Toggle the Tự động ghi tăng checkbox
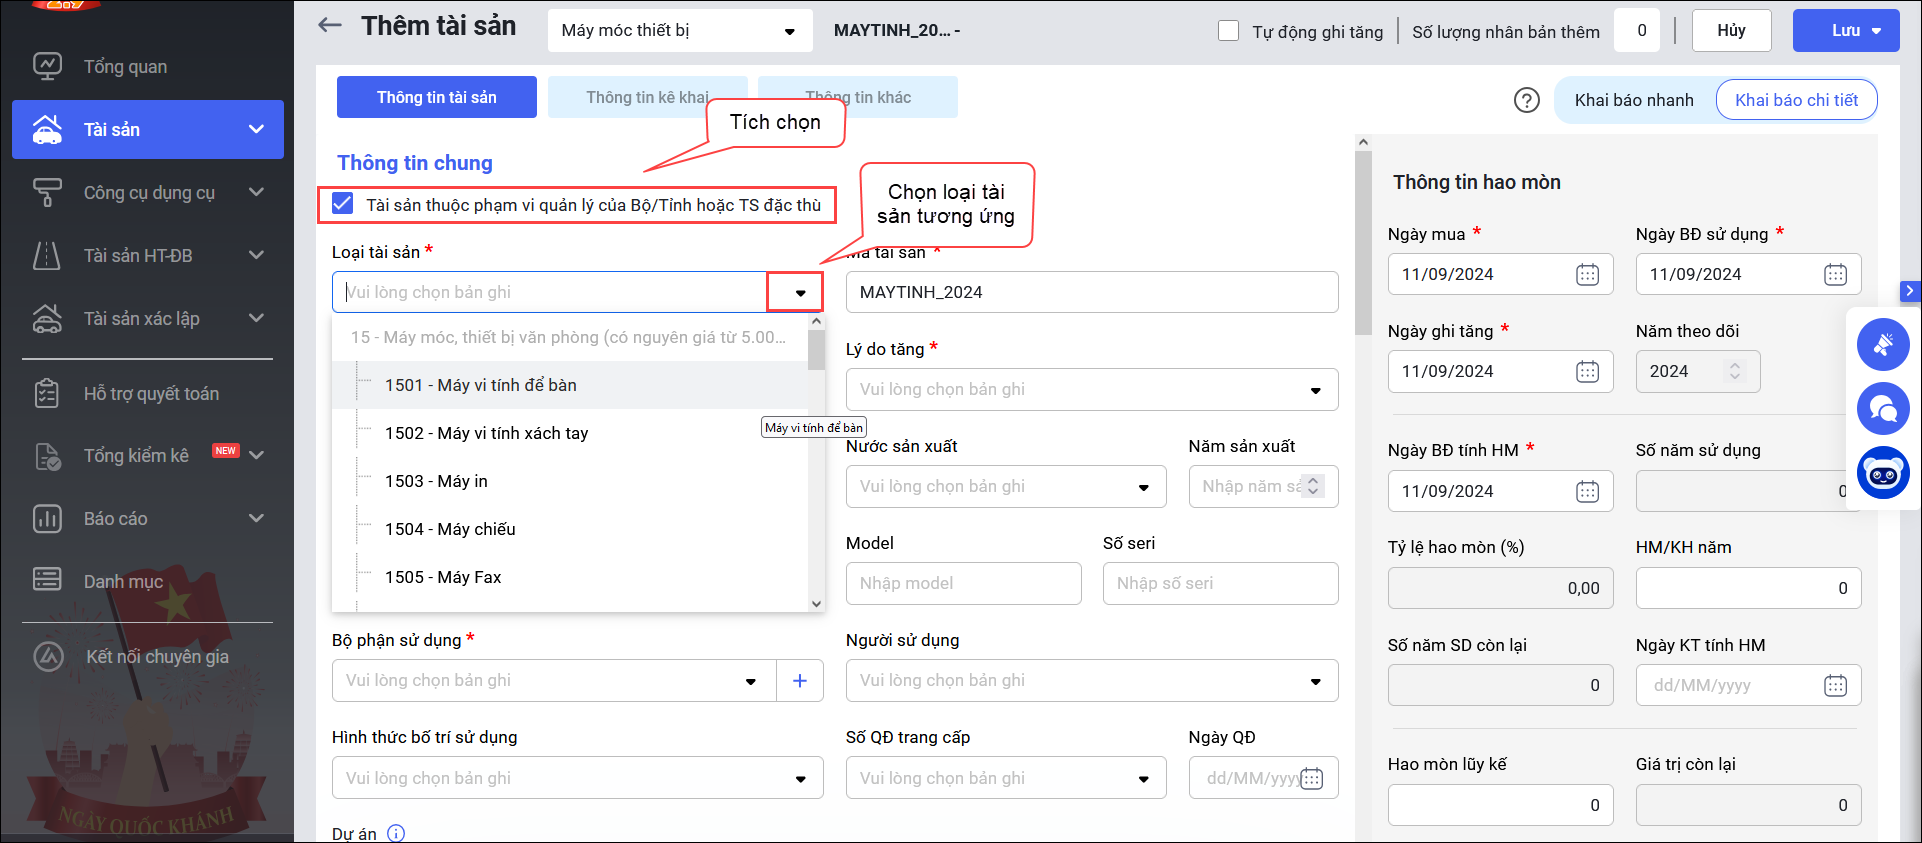The image size is (1922, 843). (1228, 31)
